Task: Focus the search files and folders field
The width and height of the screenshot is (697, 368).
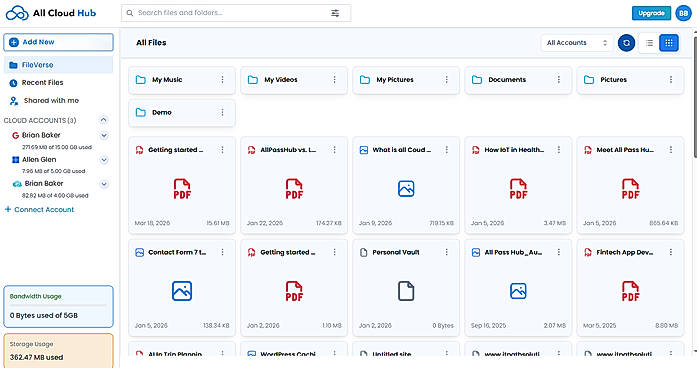Action: point(236,13)
